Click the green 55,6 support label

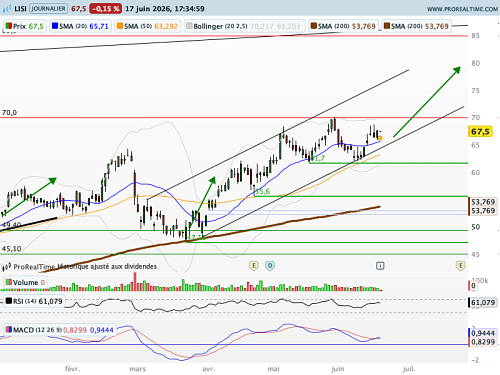pyautogui.click(x=262, y=192)
